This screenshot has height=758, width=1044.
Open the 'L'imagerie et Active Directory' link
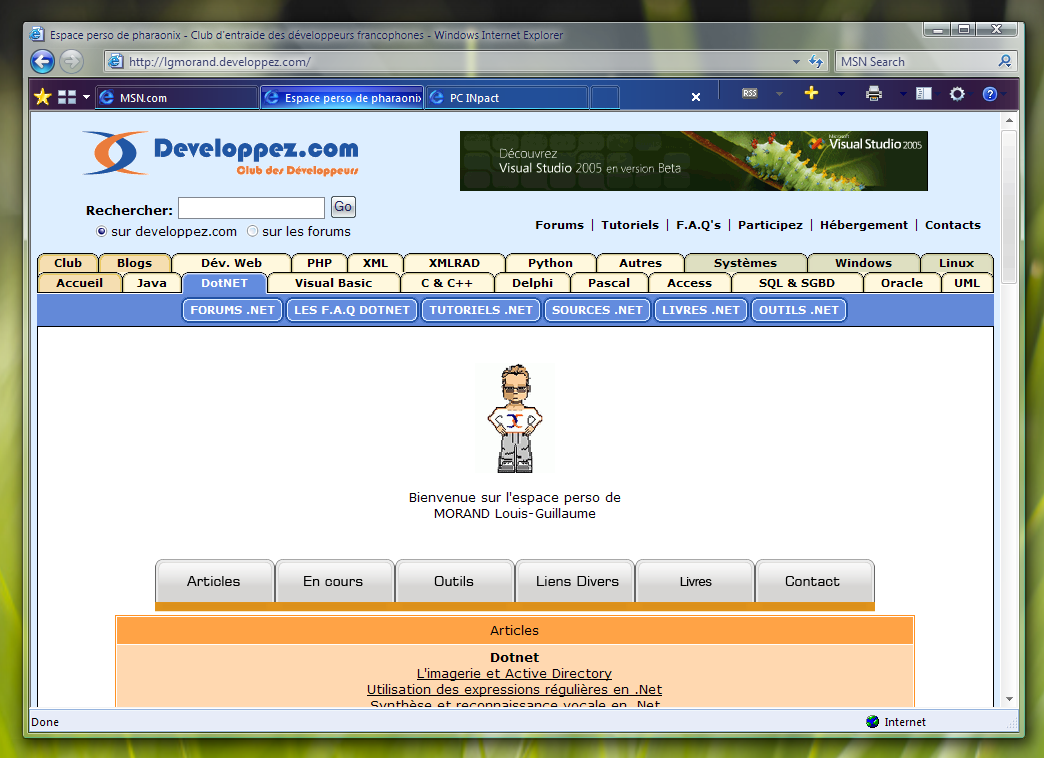pos(514,674)
